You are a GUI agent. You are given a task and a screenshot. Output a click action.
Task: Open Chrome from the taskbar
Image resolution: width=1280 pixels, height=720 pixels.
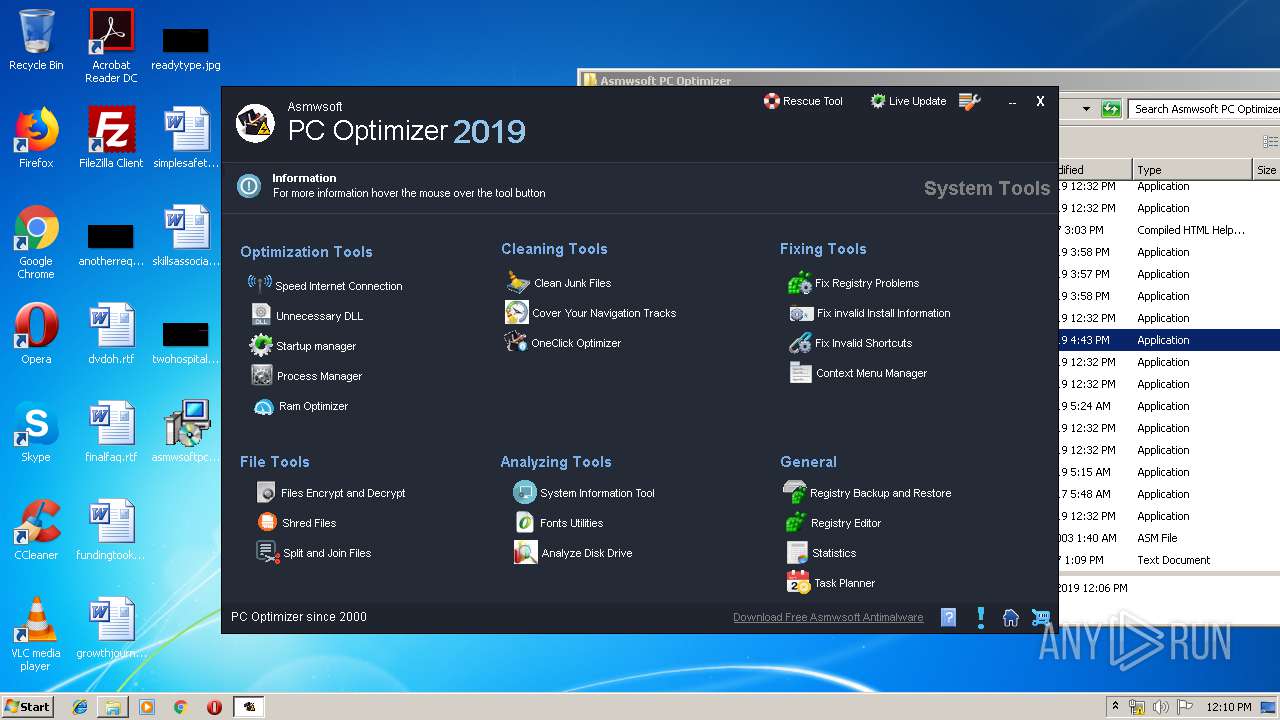(180, 707)
